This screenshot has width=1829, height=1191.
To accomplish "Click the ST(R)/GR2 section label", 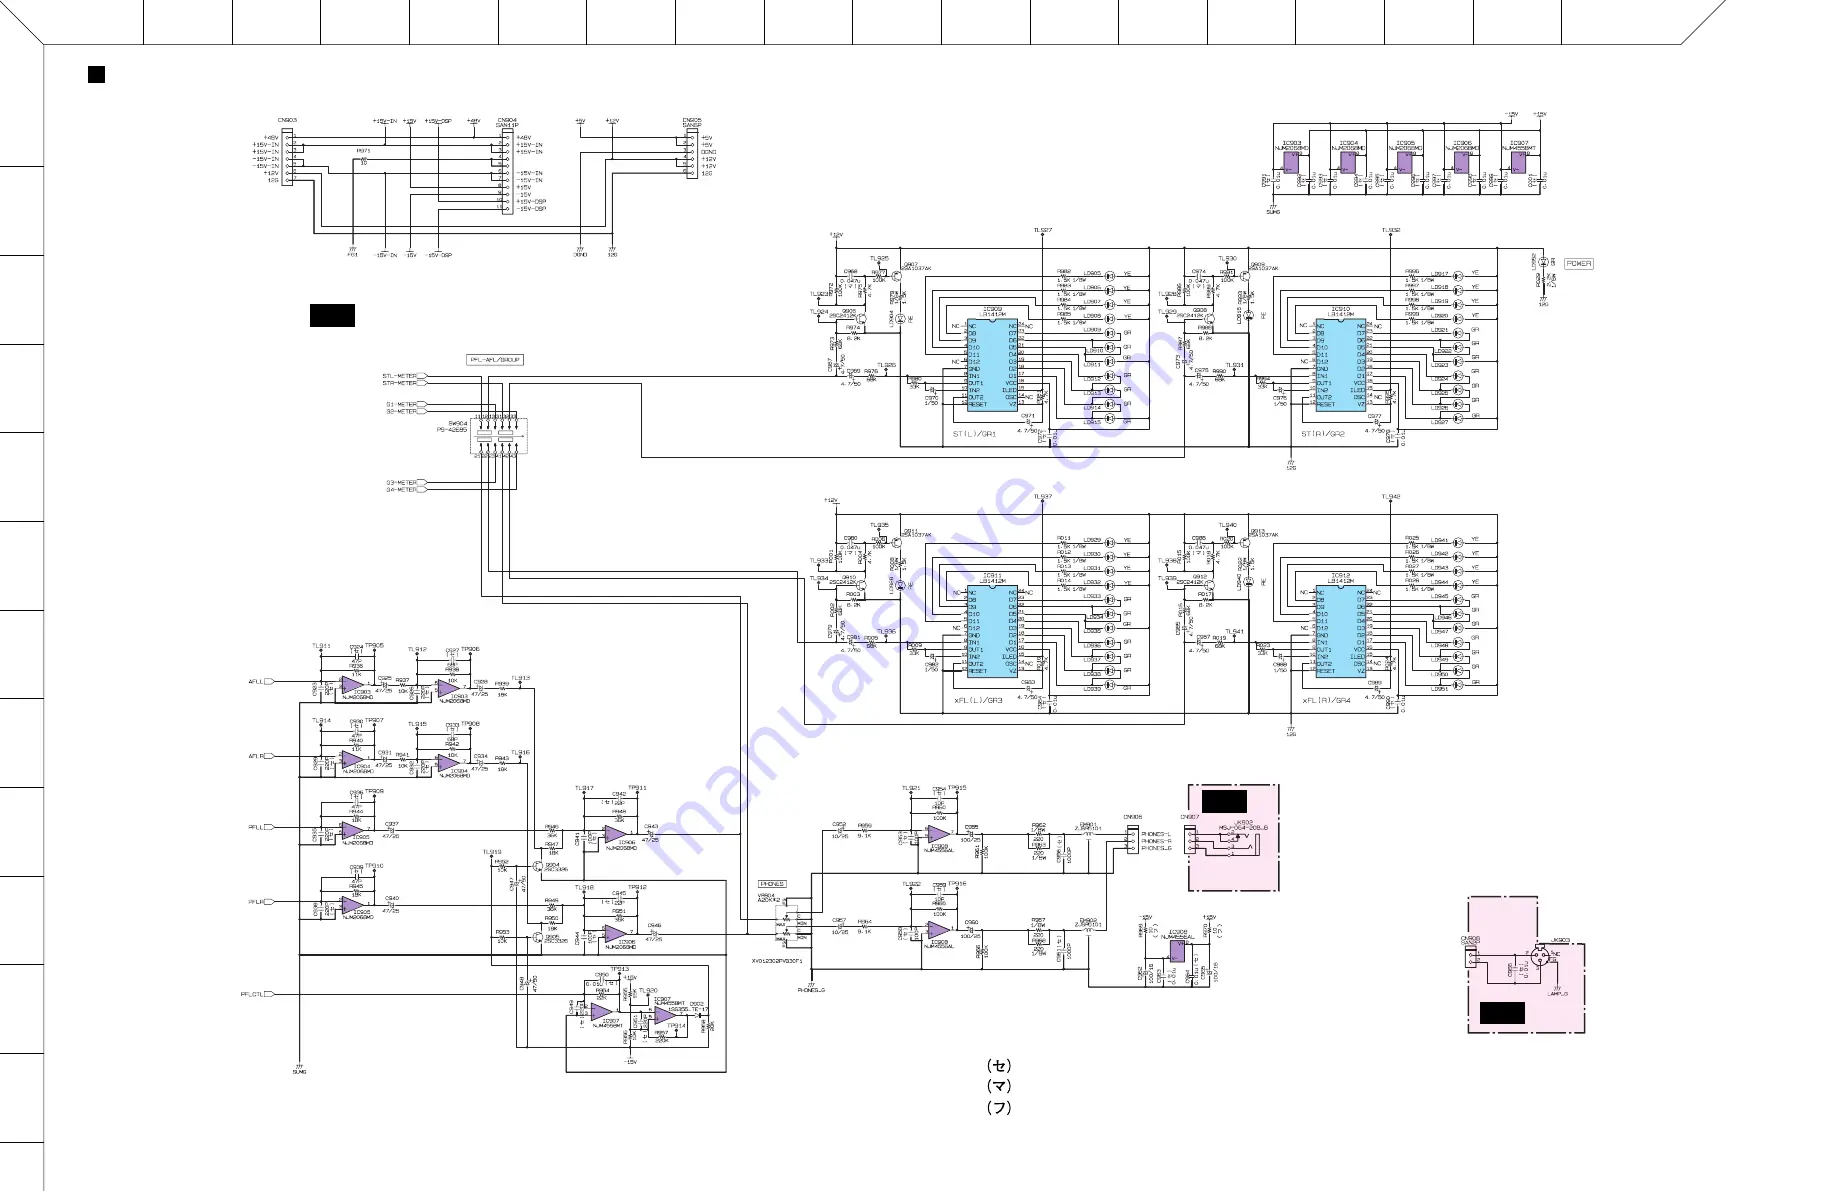I will coord(1322,434).
